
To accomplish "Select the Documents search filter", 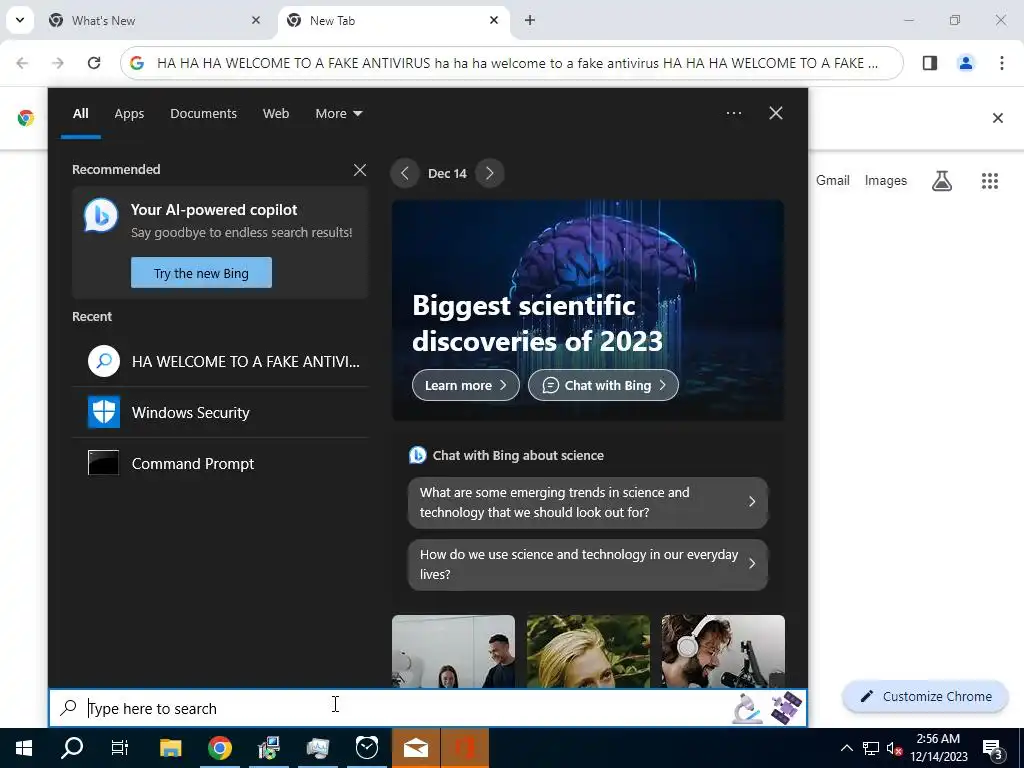I will tap(203, 113).
